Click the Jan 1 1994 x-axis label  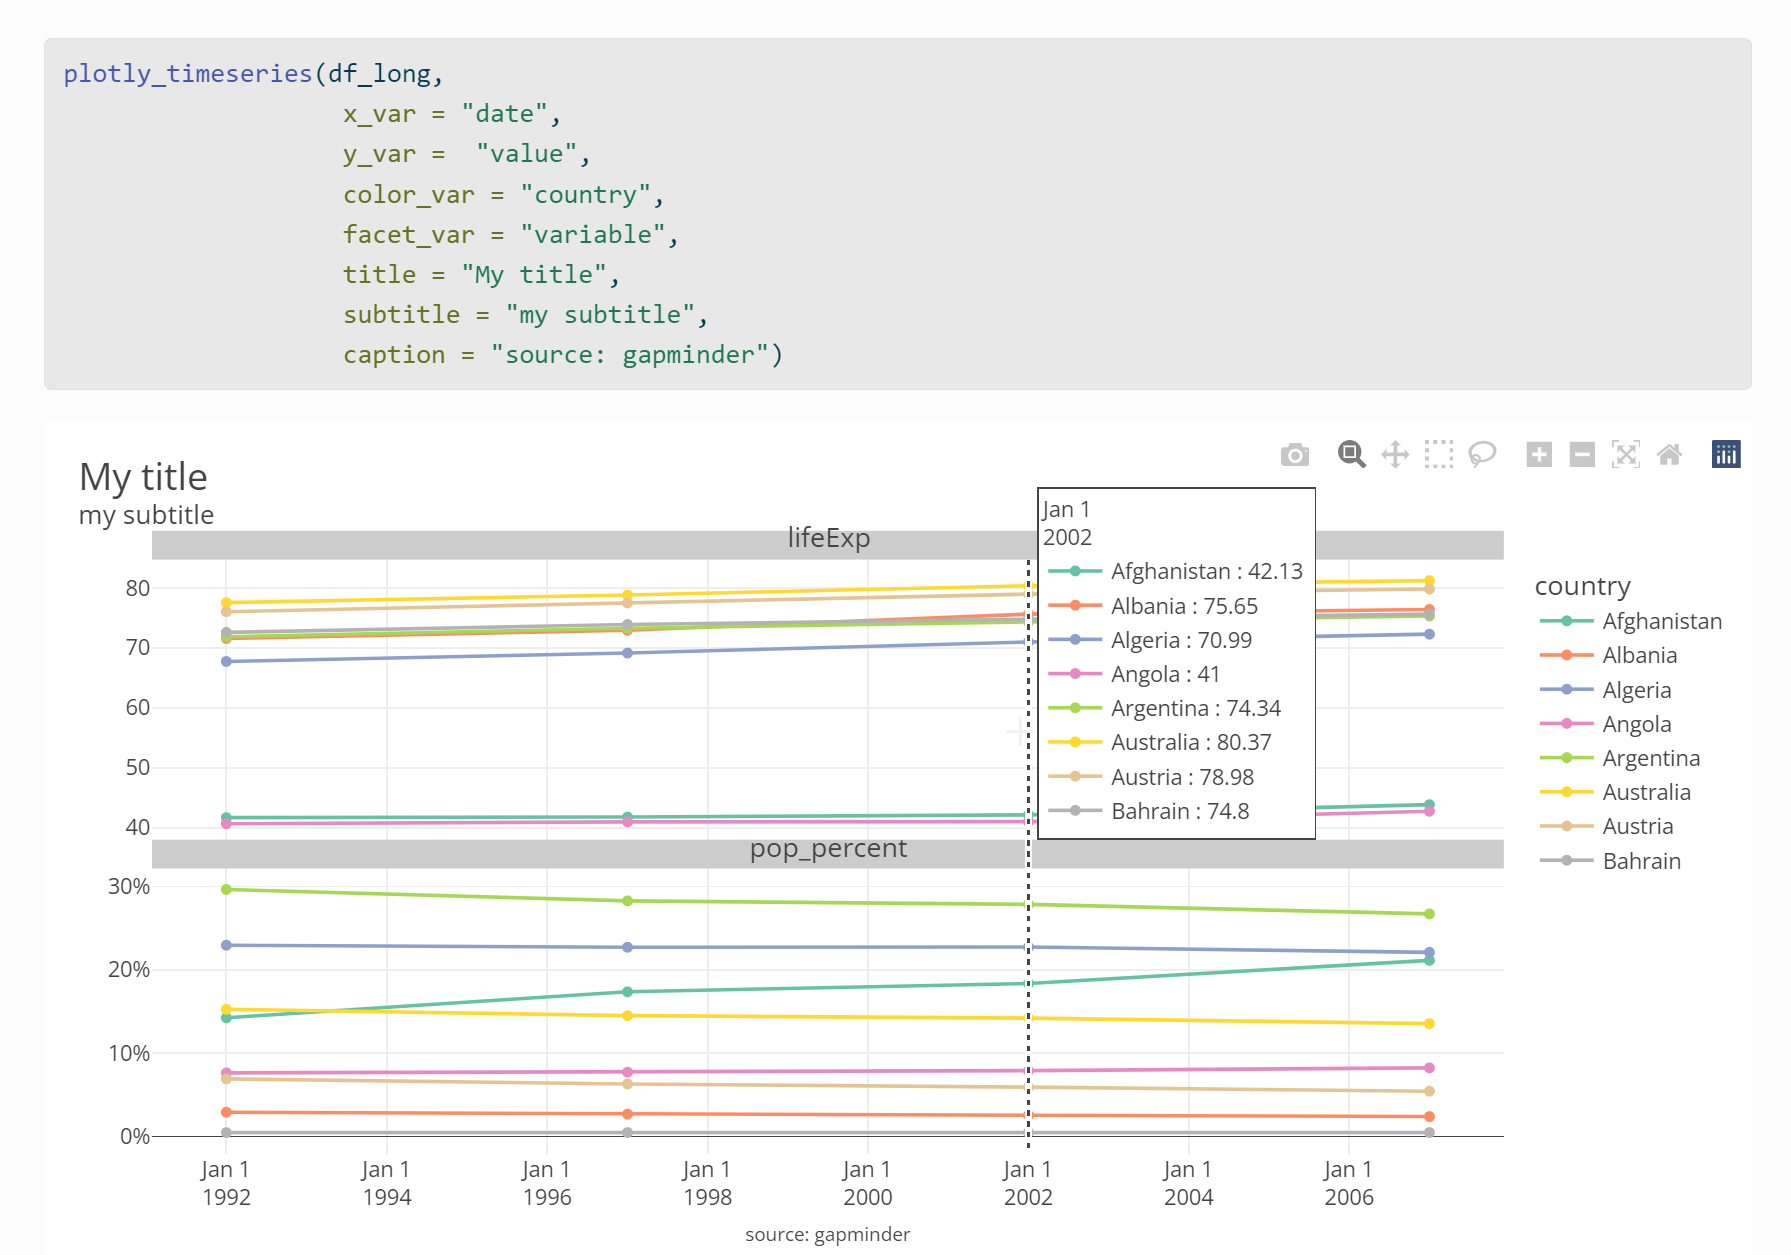coord(386,1183)
